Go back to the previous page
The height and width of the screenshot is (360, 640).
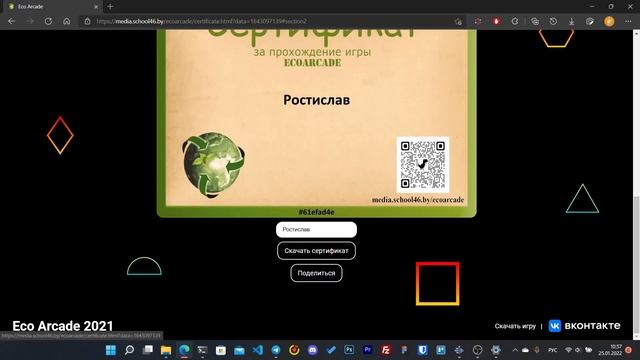tap(11, 21)
